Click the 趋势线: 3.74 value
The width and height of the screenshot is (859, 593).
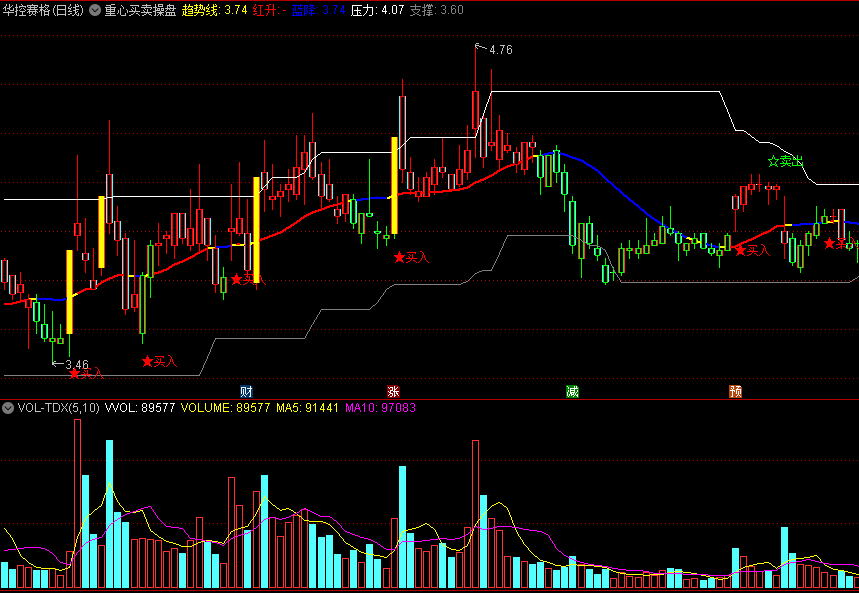[214, 10]
